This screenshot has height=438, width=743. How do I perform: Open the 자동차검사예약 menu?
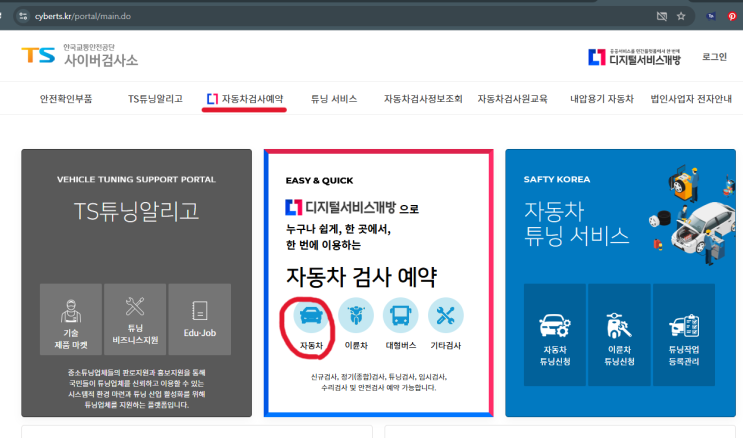245,99
